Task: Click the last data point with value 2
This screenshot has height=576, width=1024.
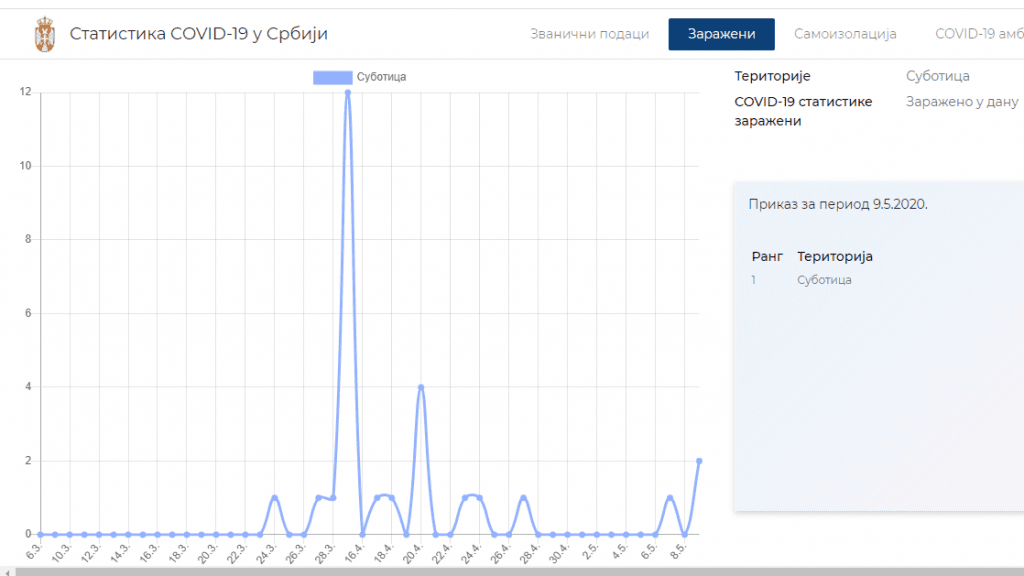Action: point(699,461)
